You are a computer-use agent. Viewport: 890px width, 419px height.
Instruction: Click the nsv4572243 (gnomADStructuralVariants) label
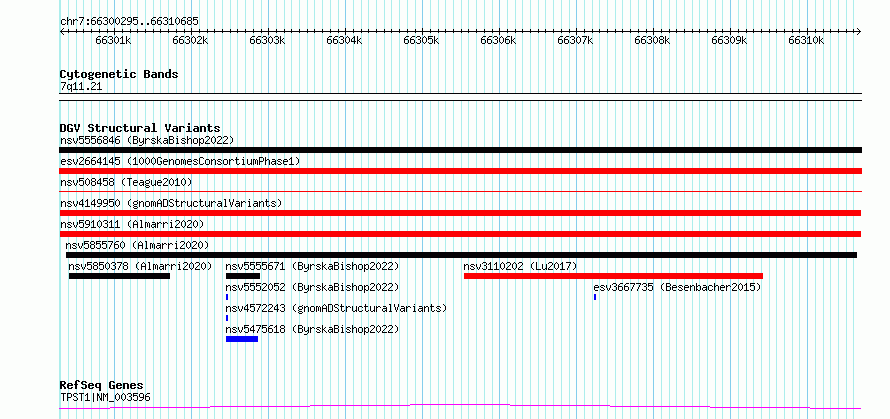(x=336, y=308)
